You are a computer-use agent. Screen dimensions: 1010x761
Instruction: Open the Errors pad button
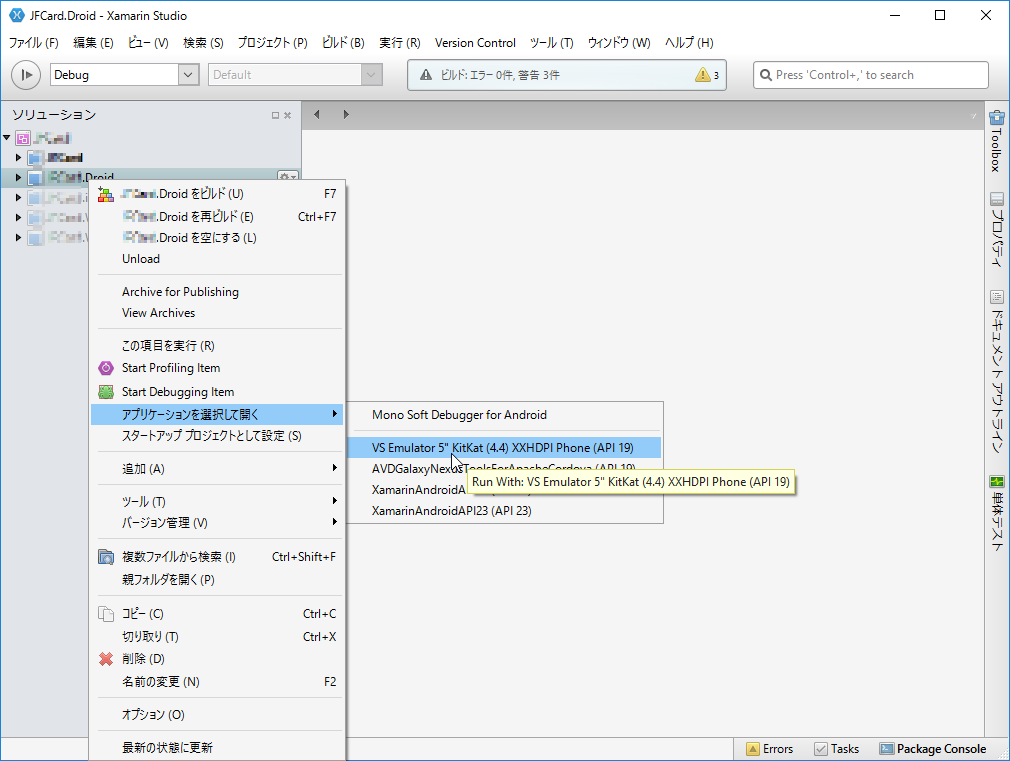pyautogui.click(x=770, y=749)
